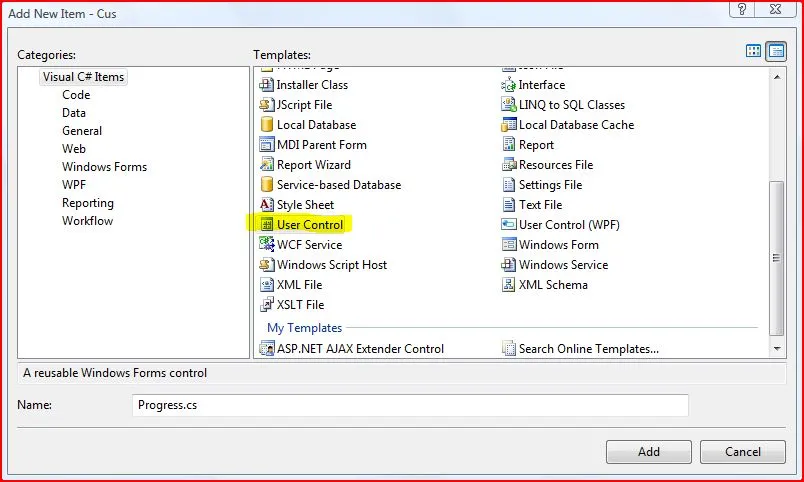Image resolution: width=804 pixels, height=482 pixels.
Task: Select Windows Script Host icon
Action: click(267, 265)
